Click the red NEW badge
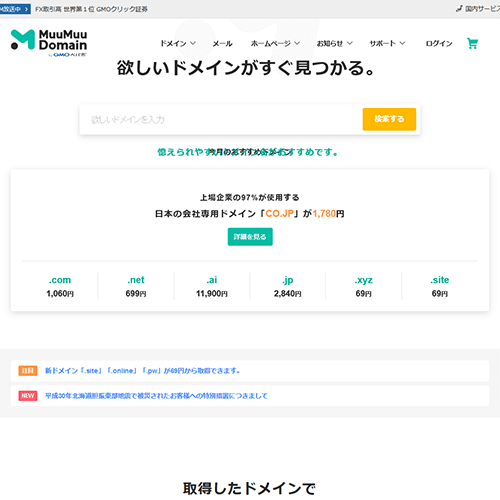This screenshot has height=500, width=500. pyautogui.click(x=28, y=396)
